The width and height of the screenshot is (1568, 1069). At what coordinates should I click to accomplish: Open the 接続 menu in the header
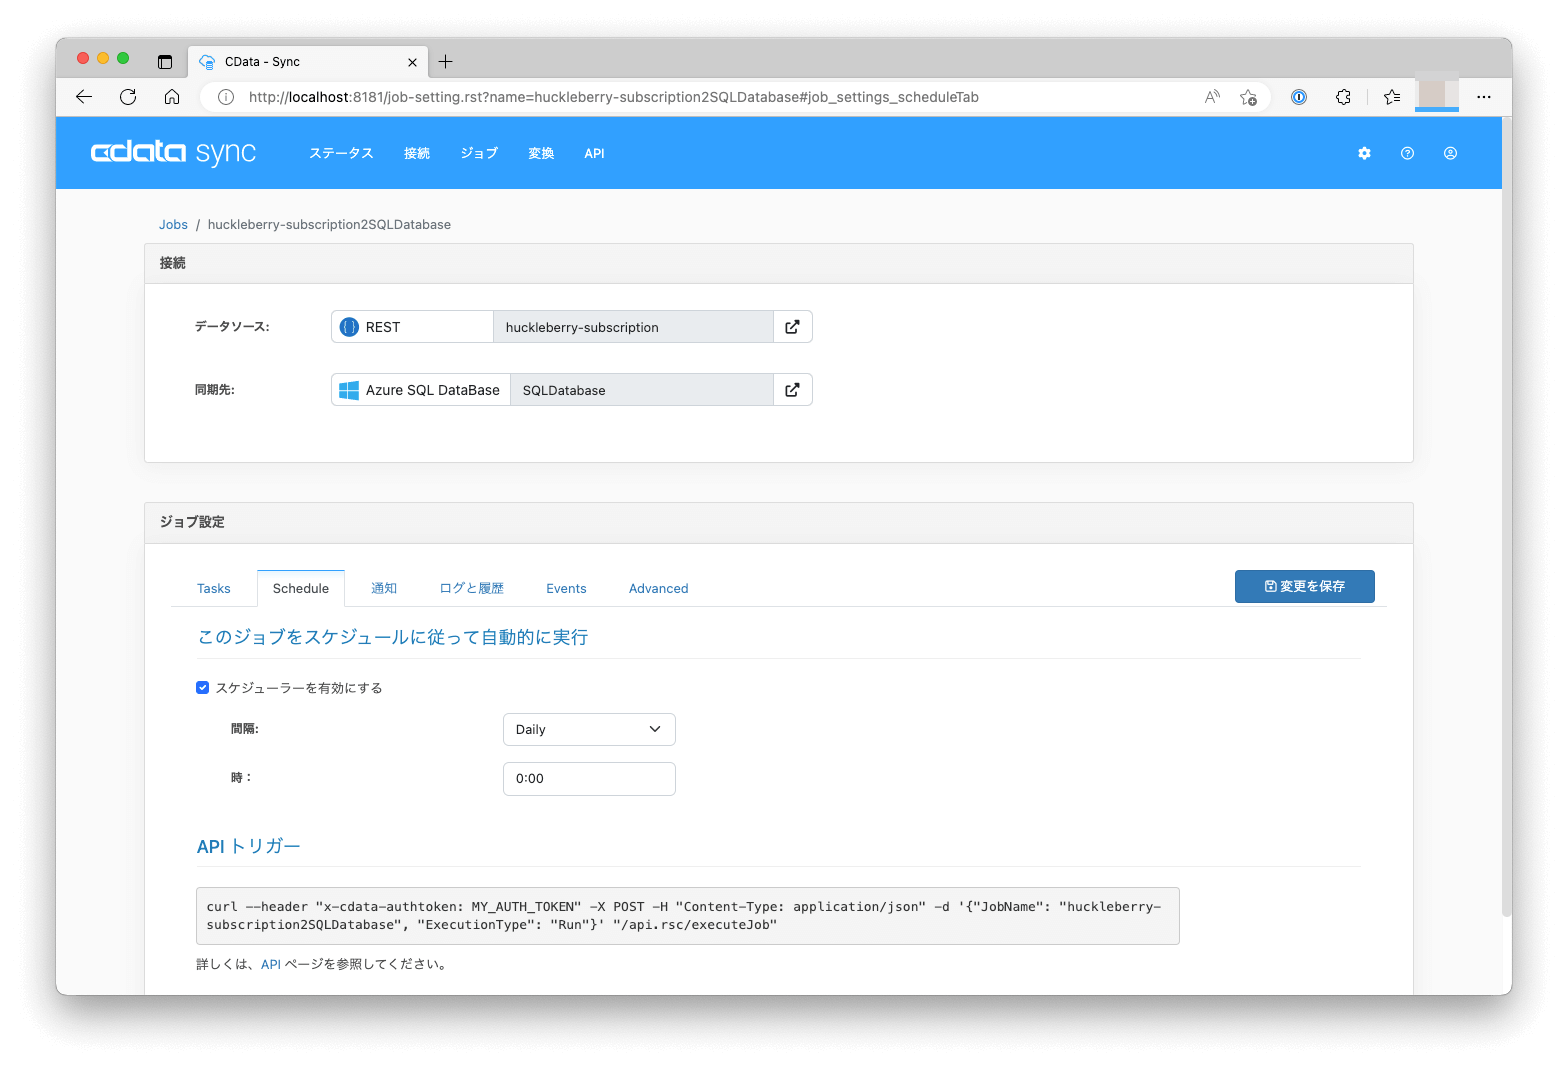(x=417, y=153)
